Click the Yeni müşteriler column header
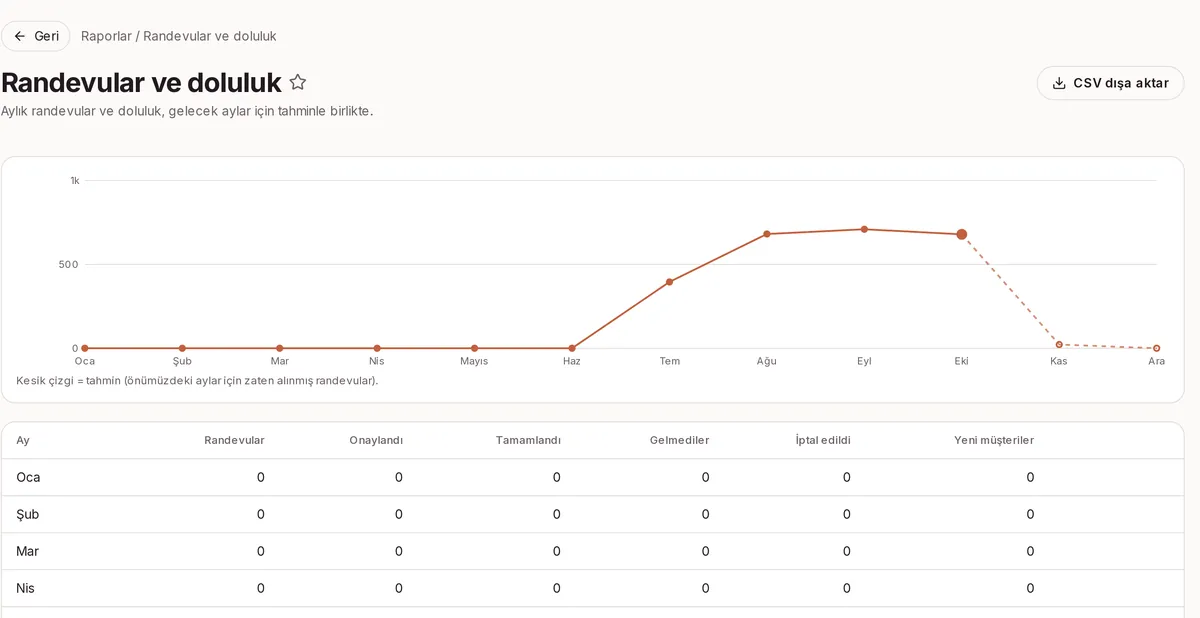This screenshot has width=1200, height=618. tap(994, 440)
